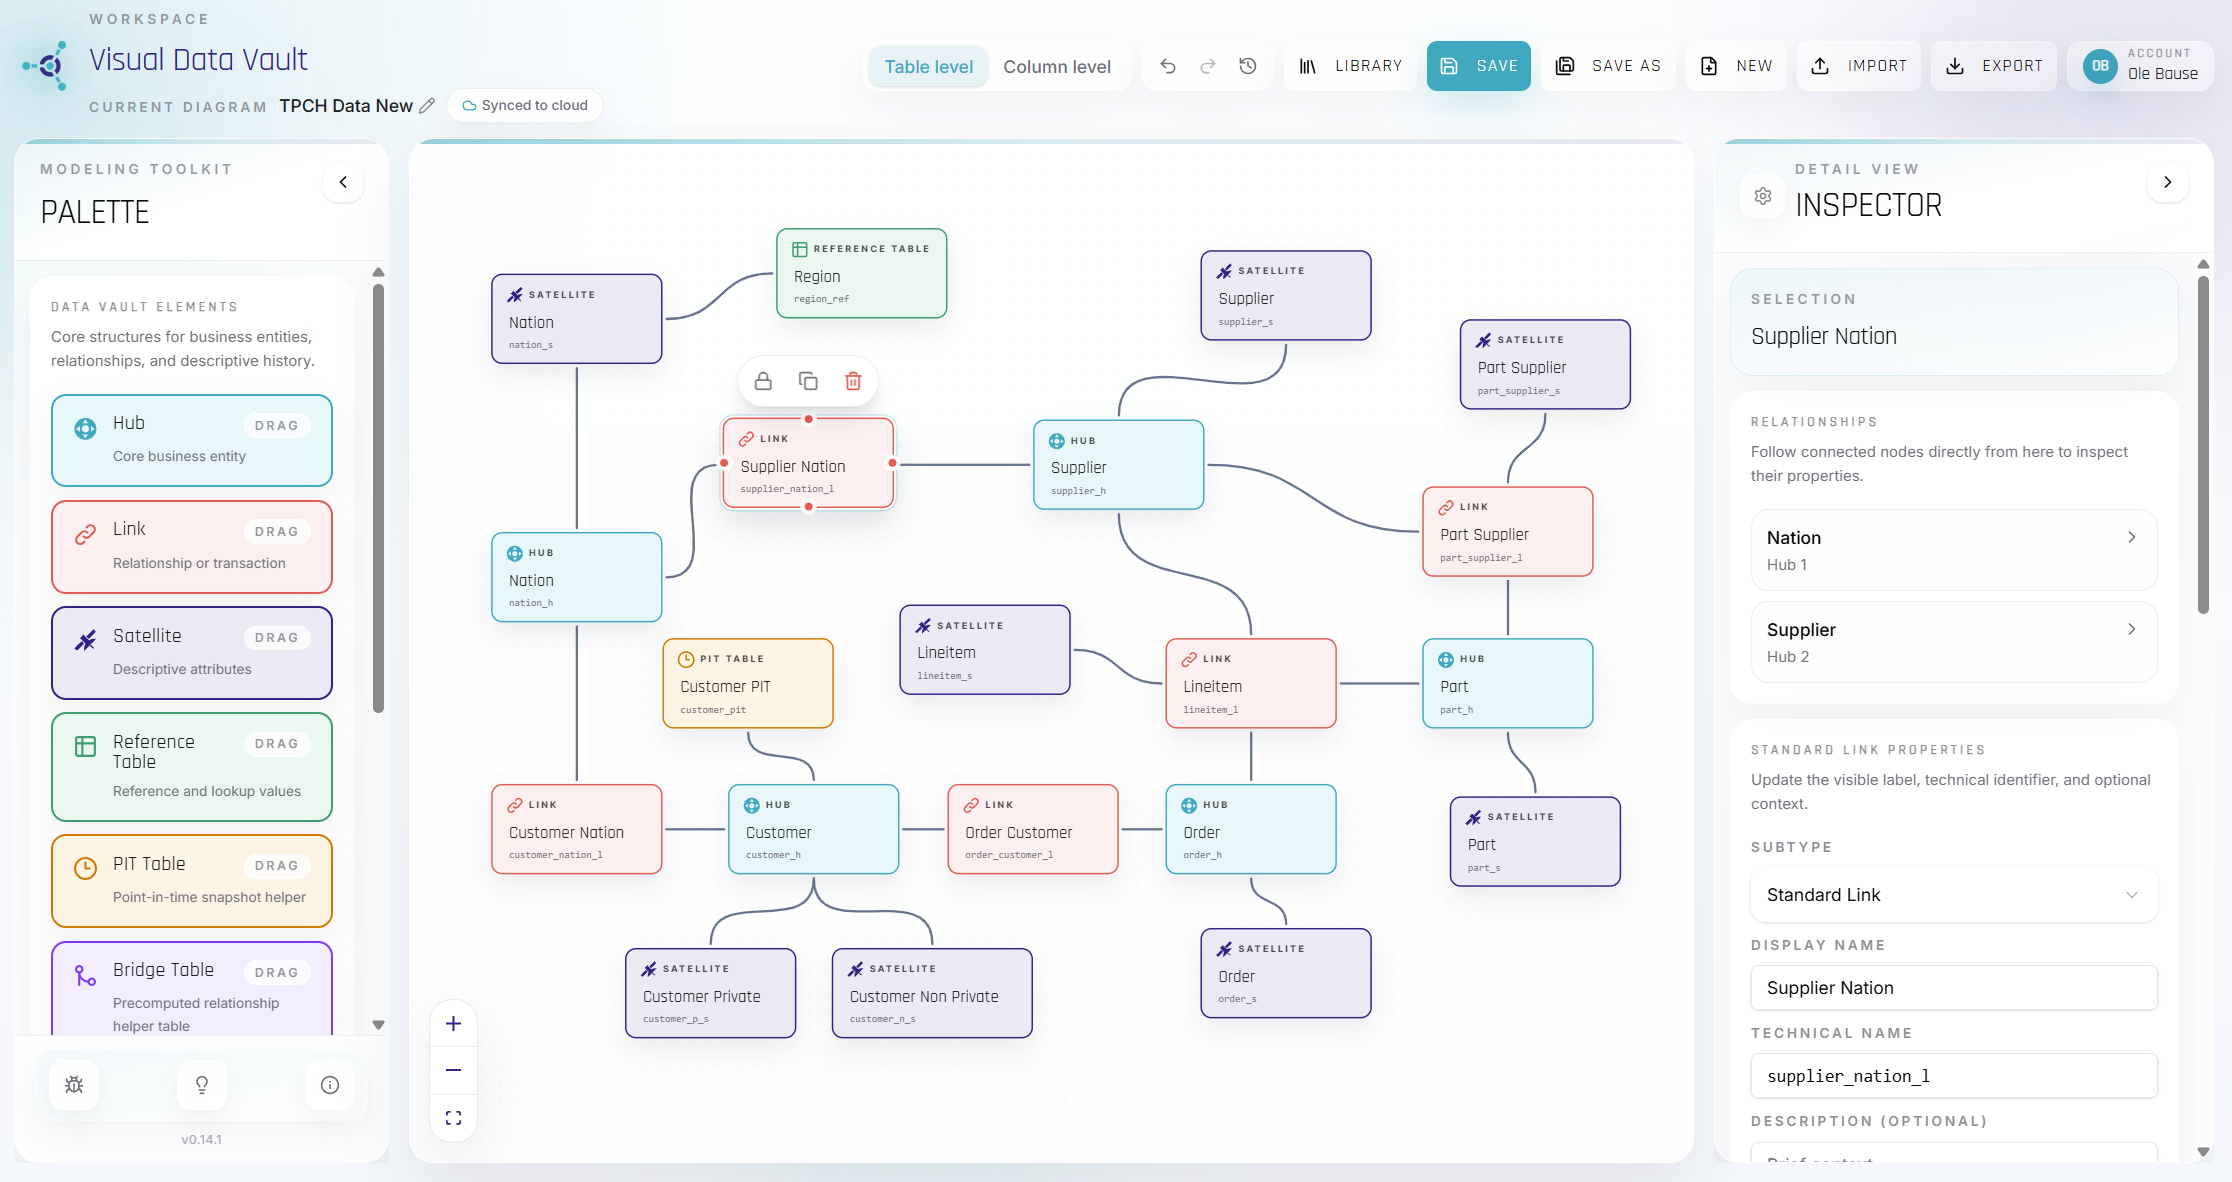Click the palette scroll down arrow
2232x1182 pixels.
point(378,1025)
